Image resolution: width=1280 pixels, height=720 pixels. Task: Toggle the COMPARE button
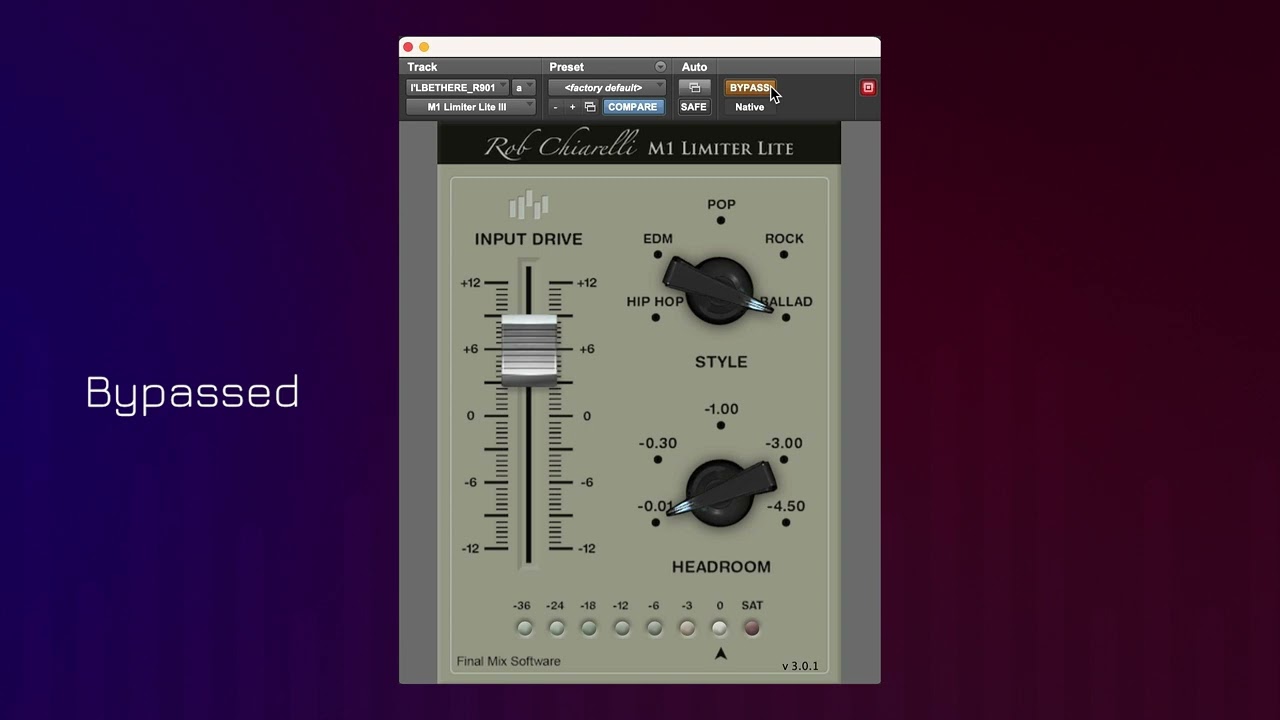[633, 107]
